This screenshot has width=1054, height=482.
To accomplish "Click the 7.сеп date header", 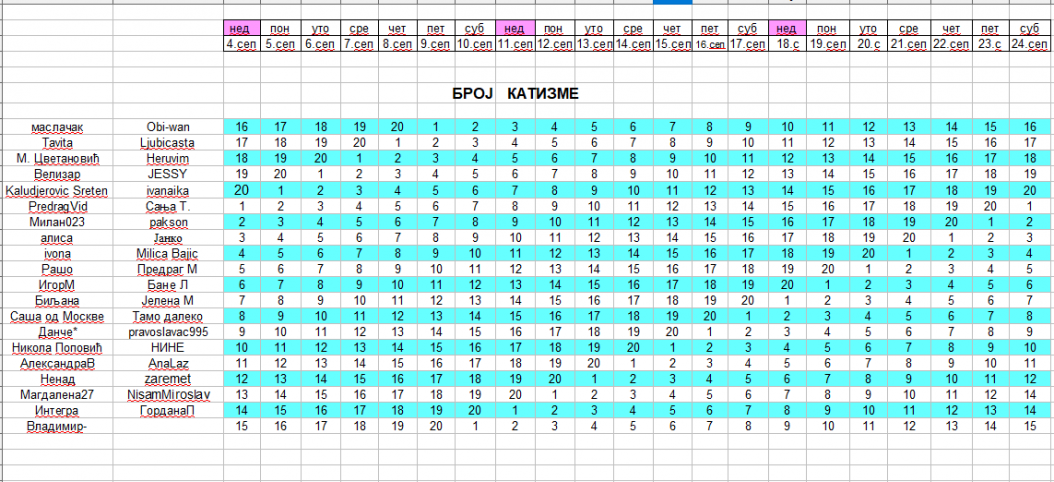I will [x=360, y=44].
